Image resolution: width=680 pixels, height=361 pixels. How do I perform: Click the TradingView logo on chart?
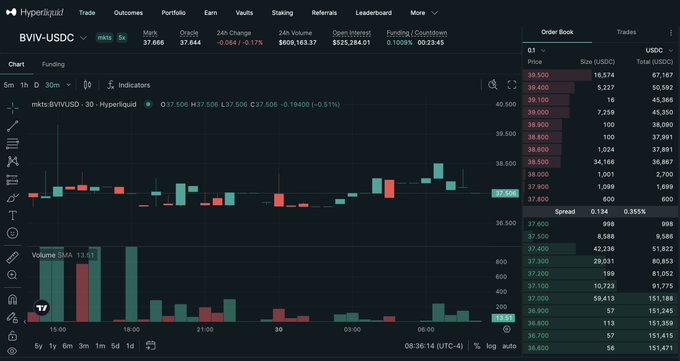coord(42,308)
